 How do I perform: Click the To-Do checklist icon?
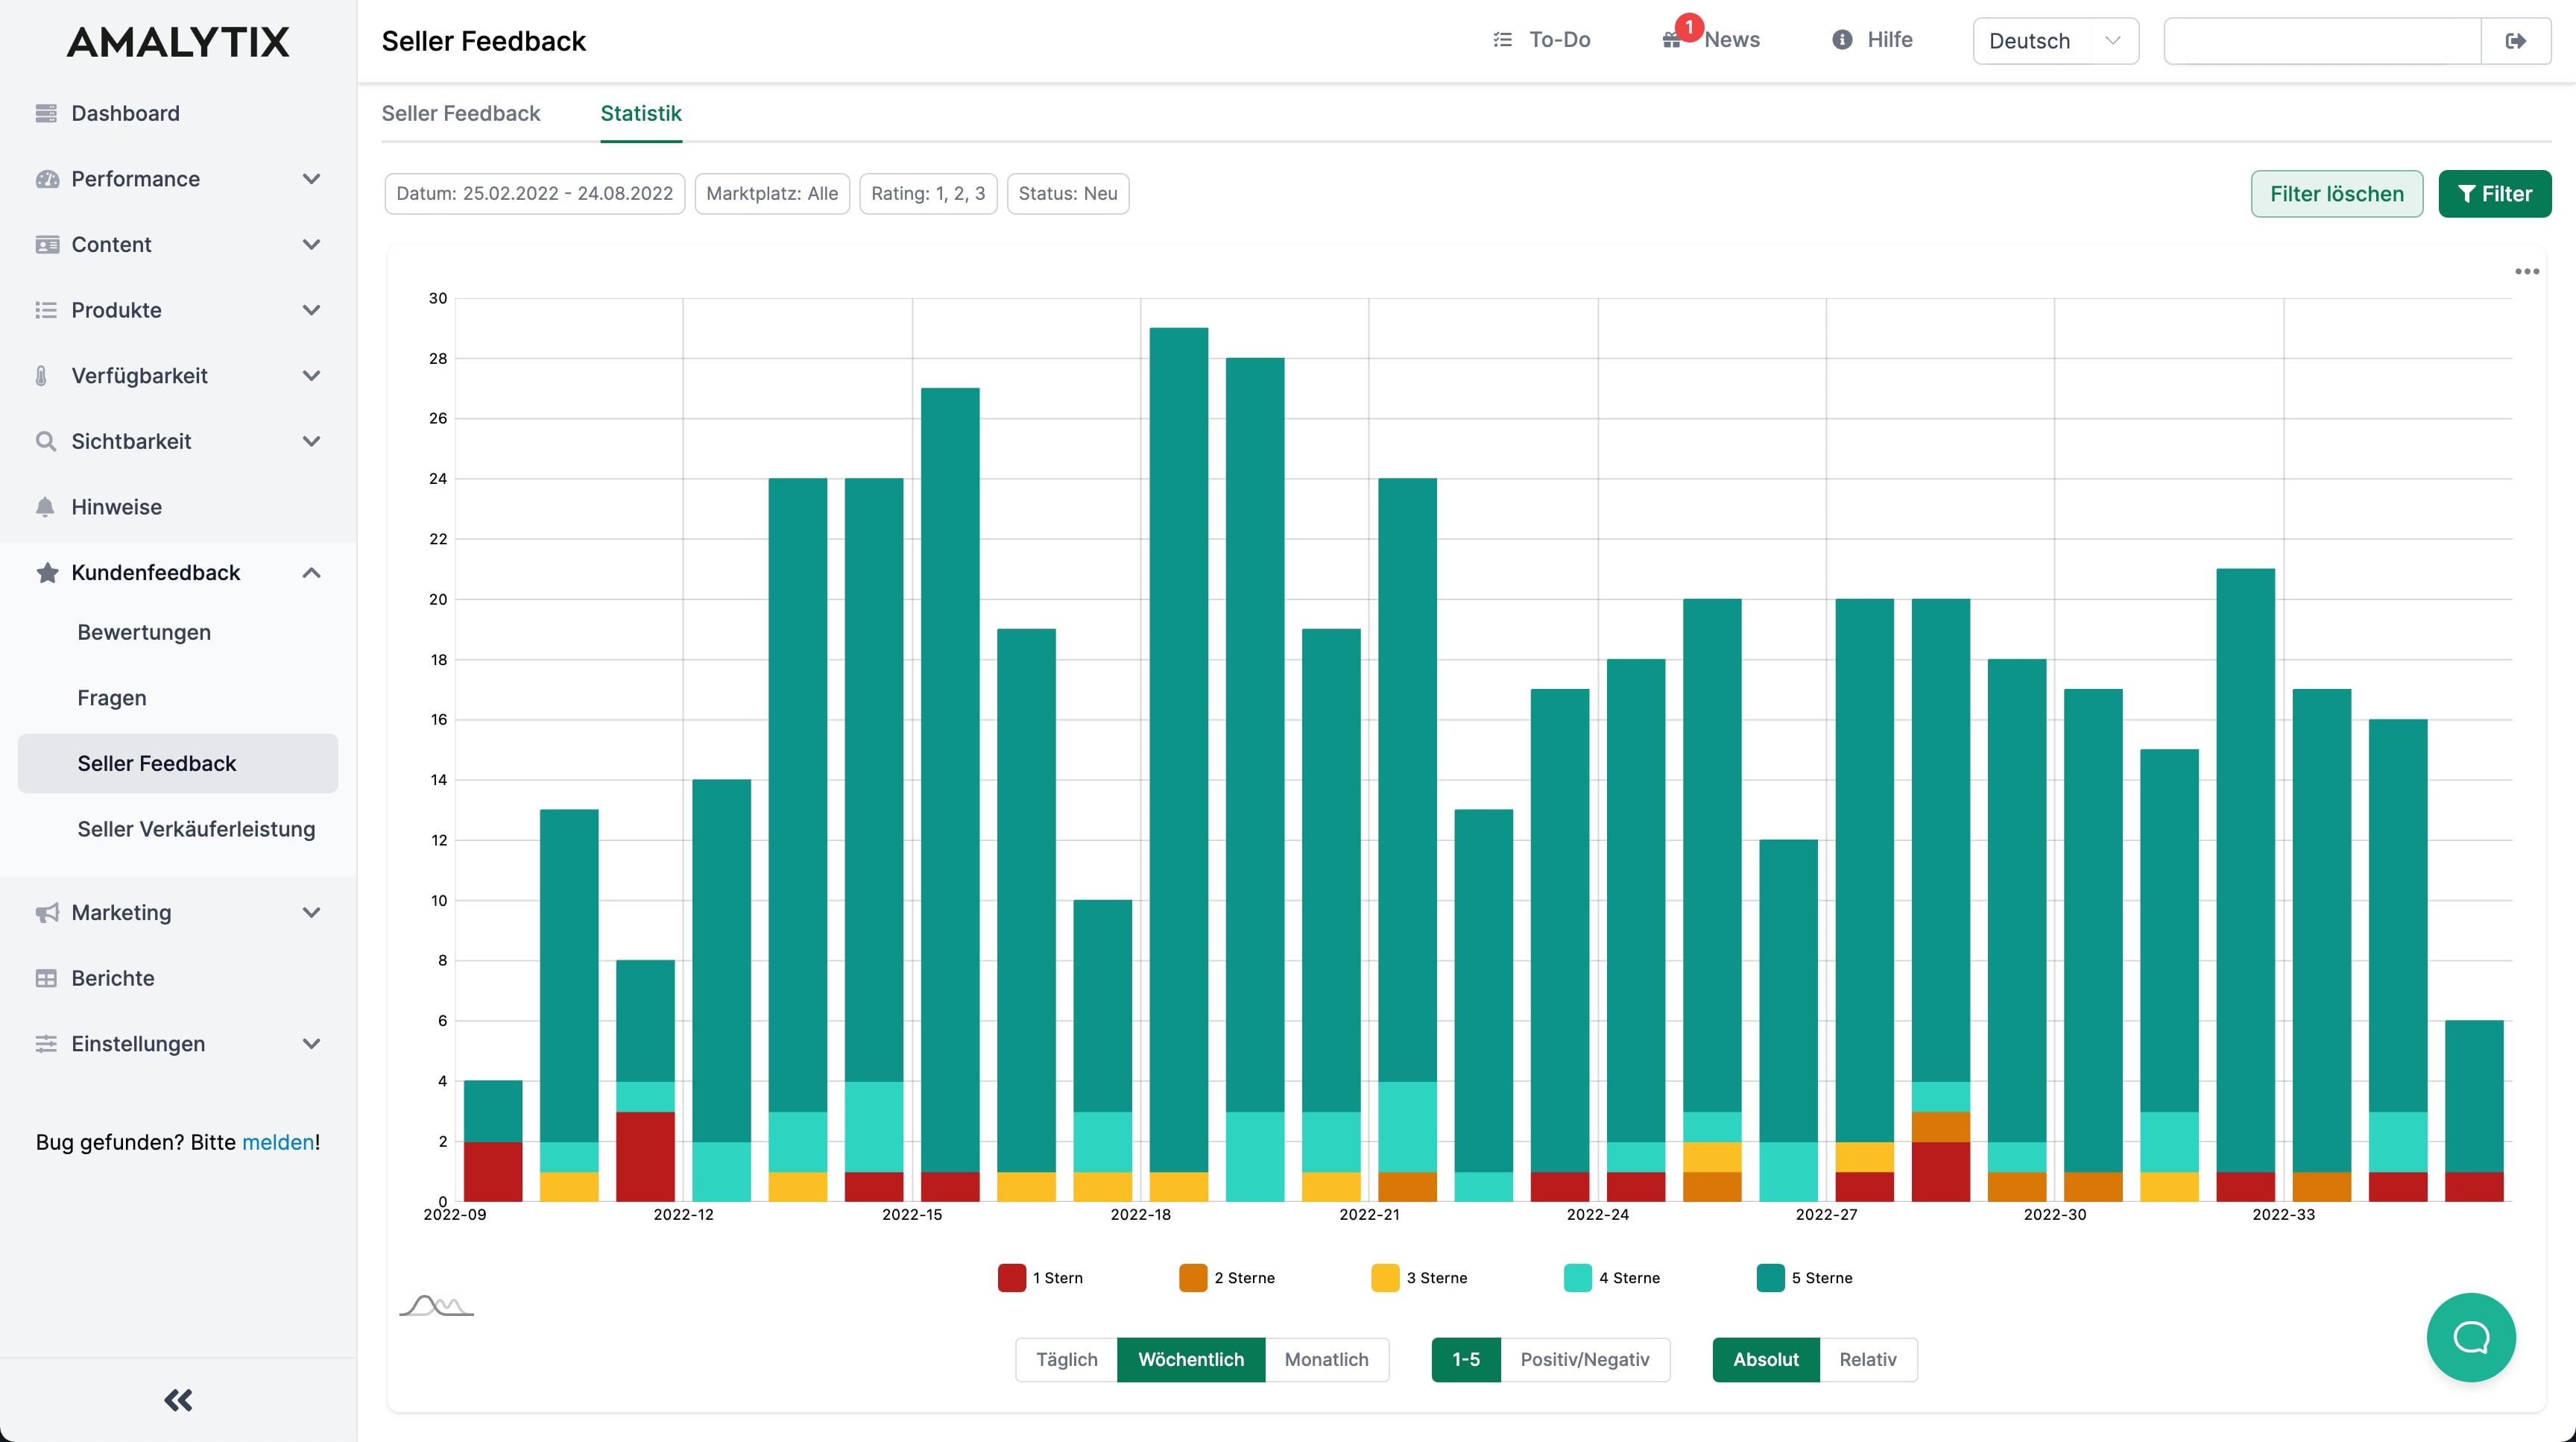point(1502,39)
